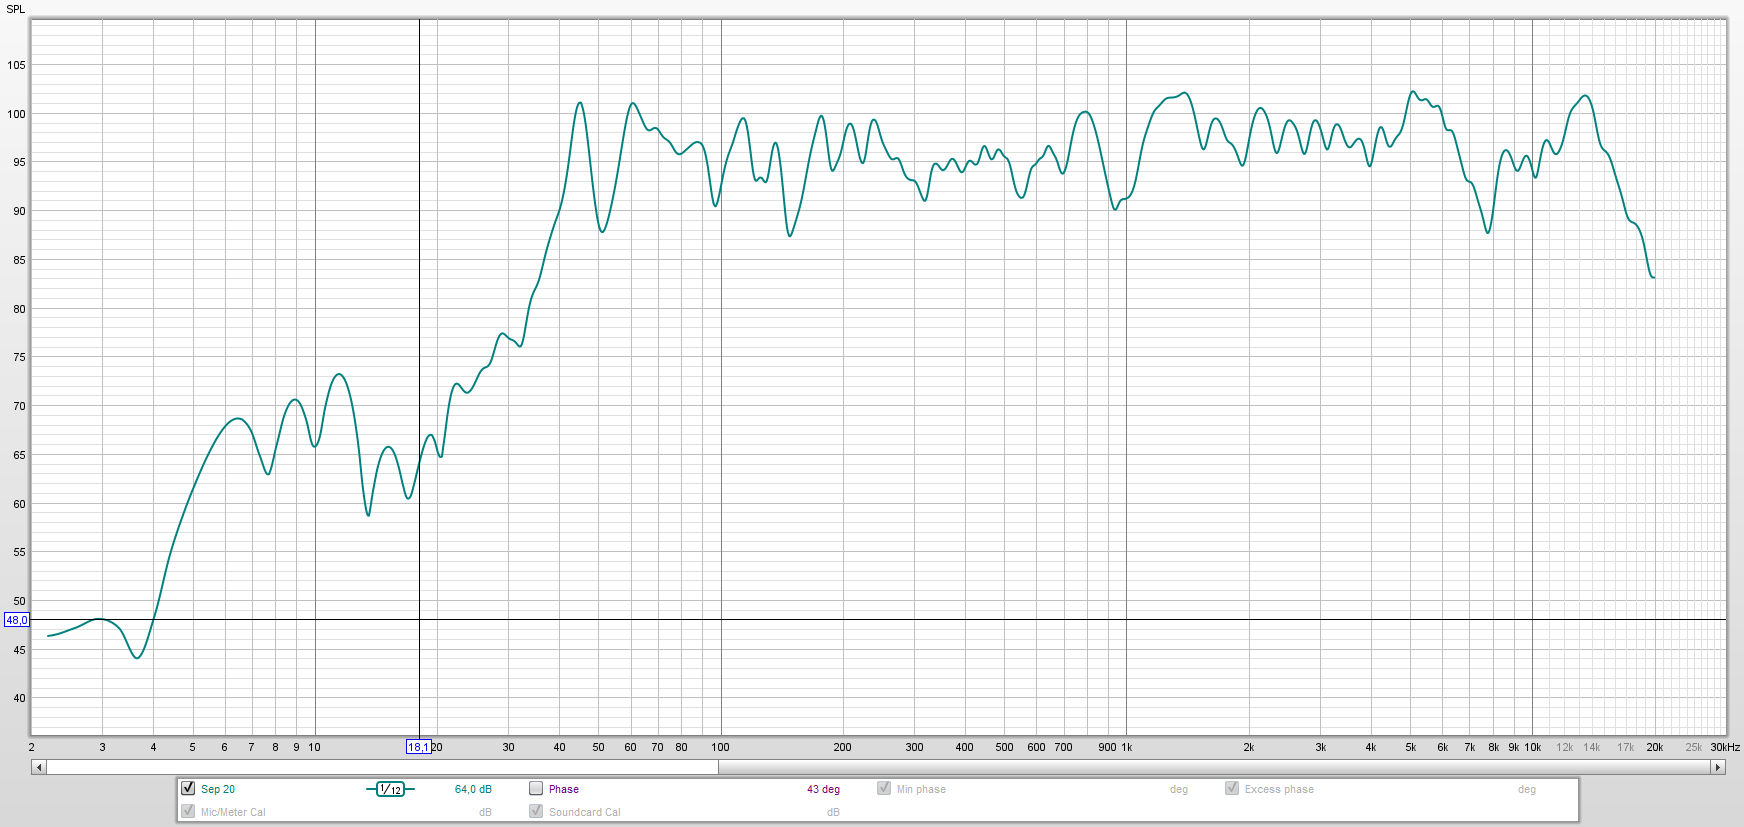Viewport: 1744px width, 827px height.
Task: Click the Min phase label text
Action: coord(921,789)
